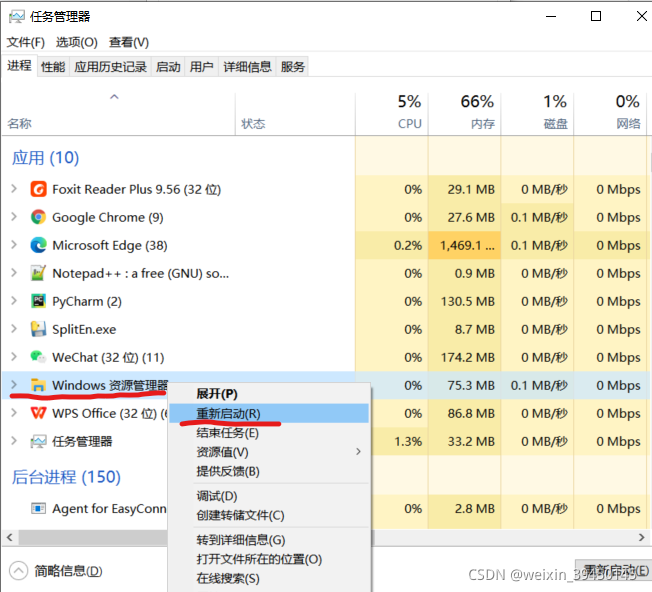Choose 结束任务(E) from the context menu
Screen dimensions: 652x592
pos(269,433)
